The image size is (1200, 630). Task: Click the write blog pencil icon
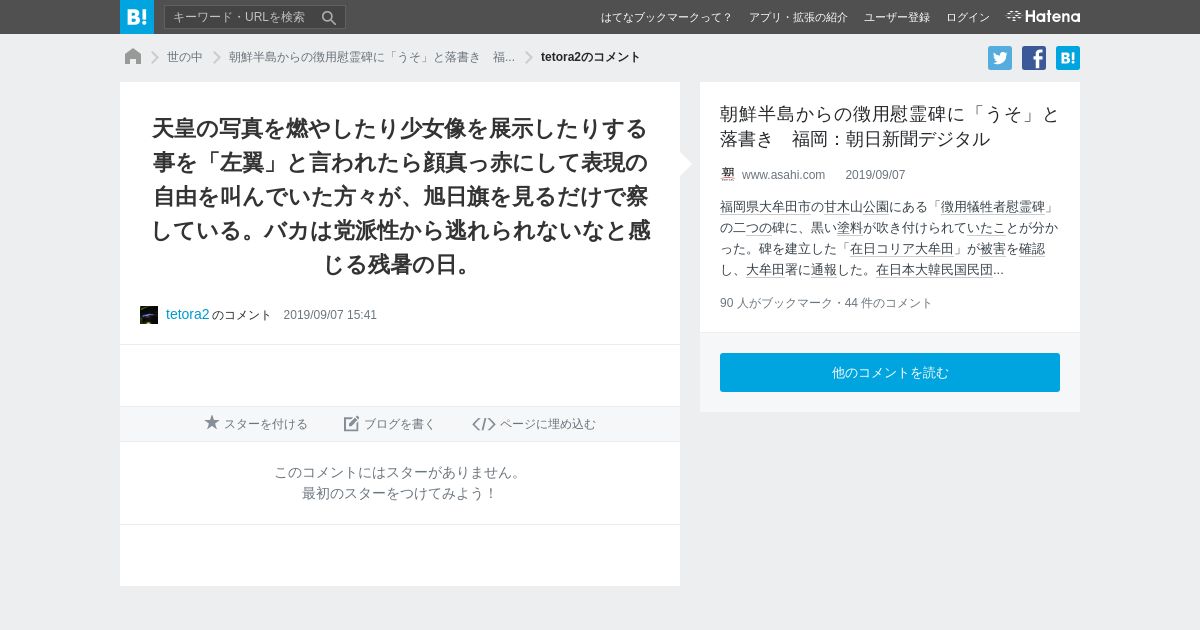(x=351, y=424)
